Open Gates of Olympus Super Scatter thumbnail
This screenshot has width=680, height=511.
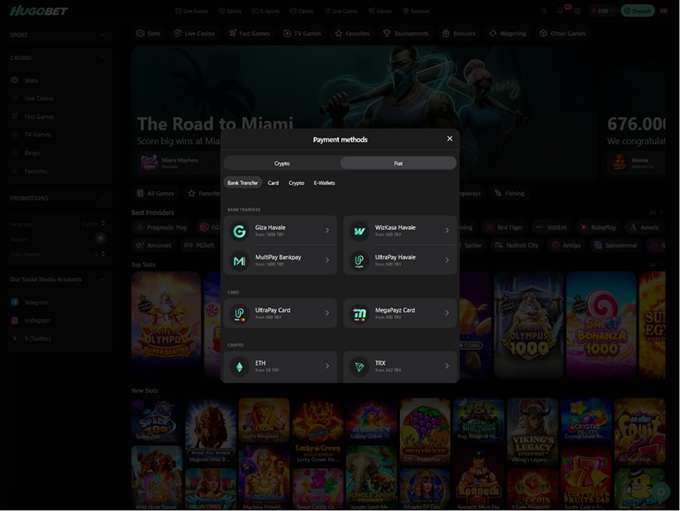coord(166,325)
